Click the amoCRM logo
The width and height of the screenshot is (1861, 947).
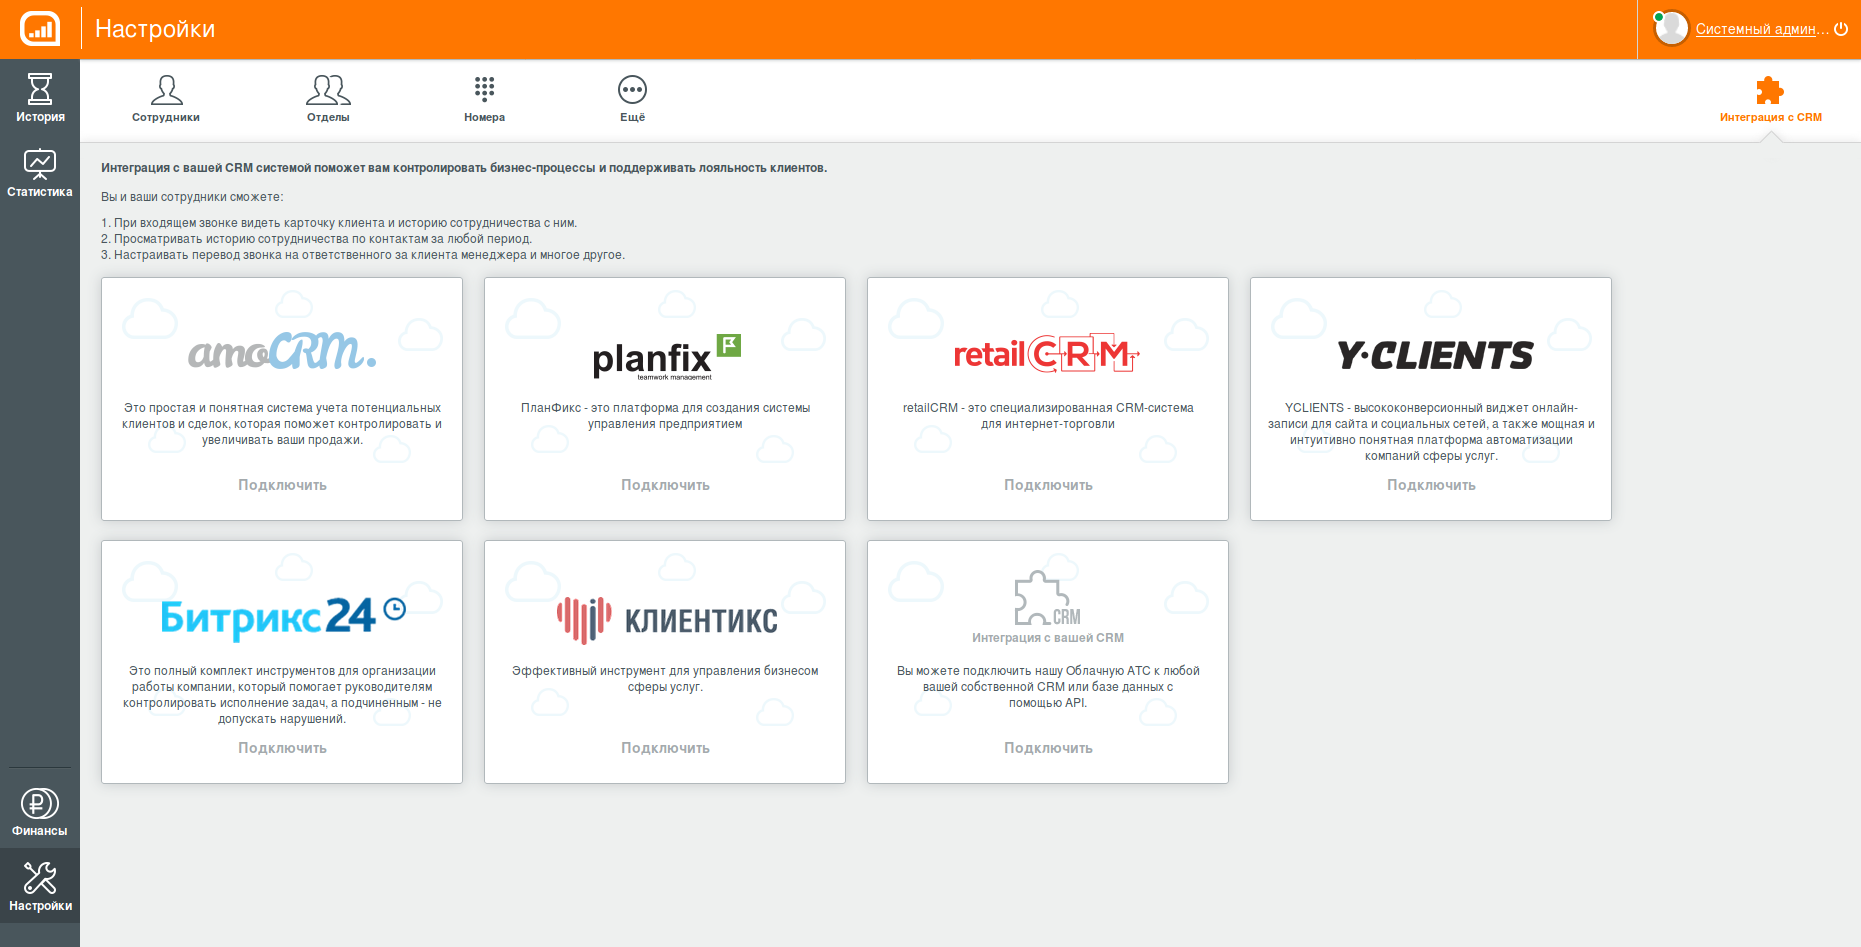click(282, 351)
